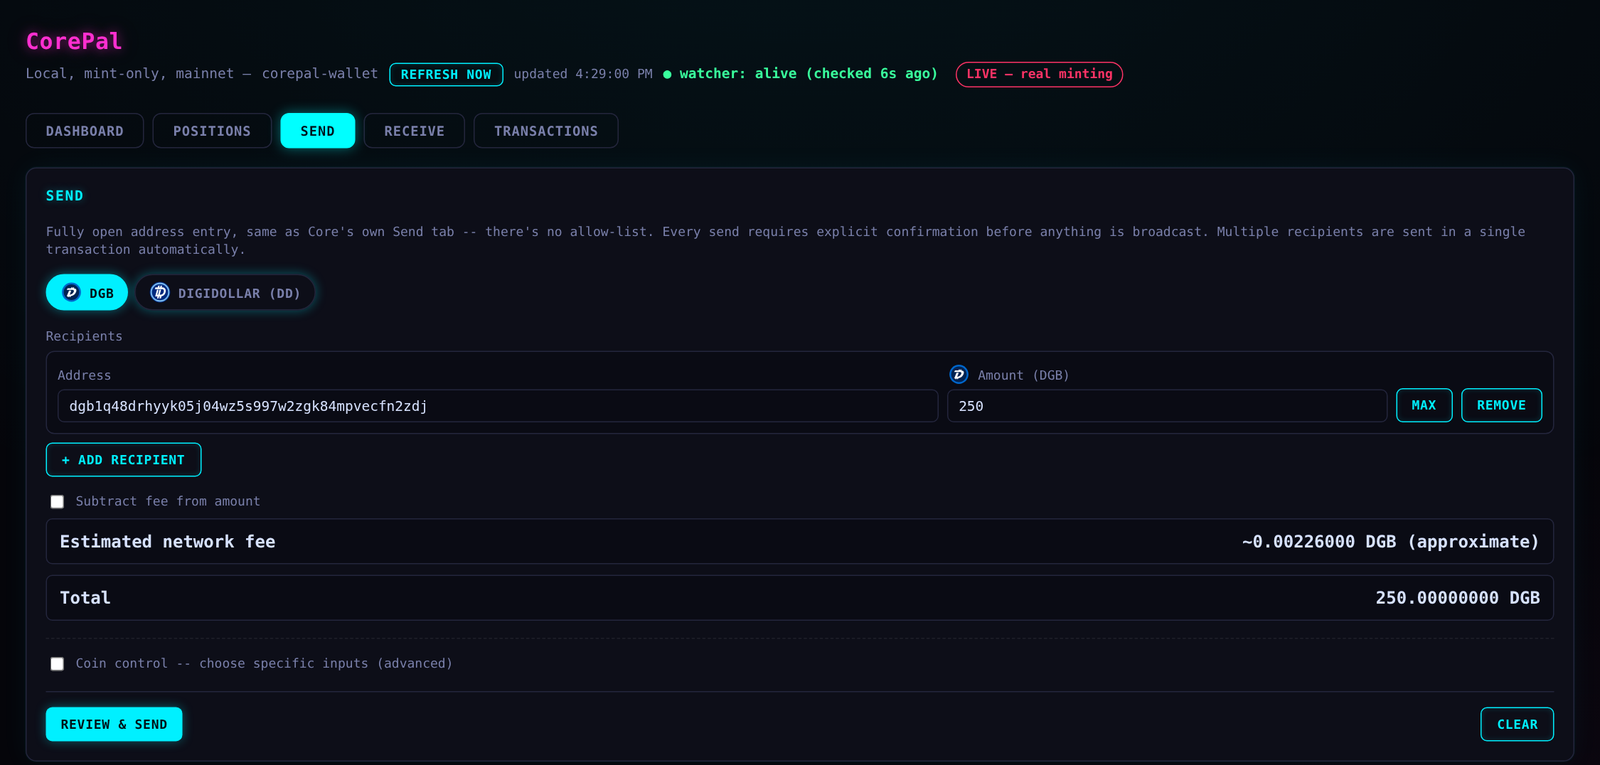Image resolution: width=1600 pixels, height=765 pixels.
Task: Remove the recipient row
Action: [x=1501, y=405]
